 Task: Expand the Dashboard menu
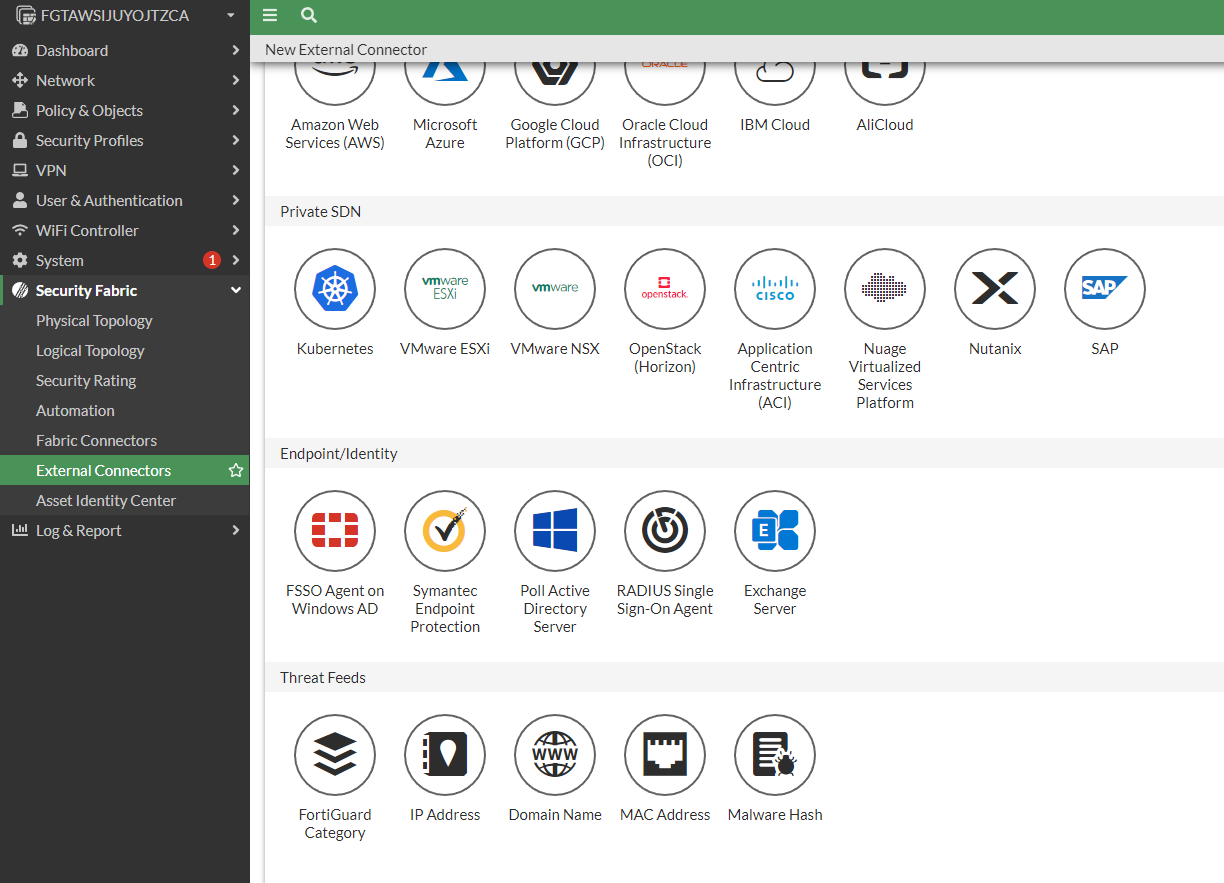[x=125, y=50]
